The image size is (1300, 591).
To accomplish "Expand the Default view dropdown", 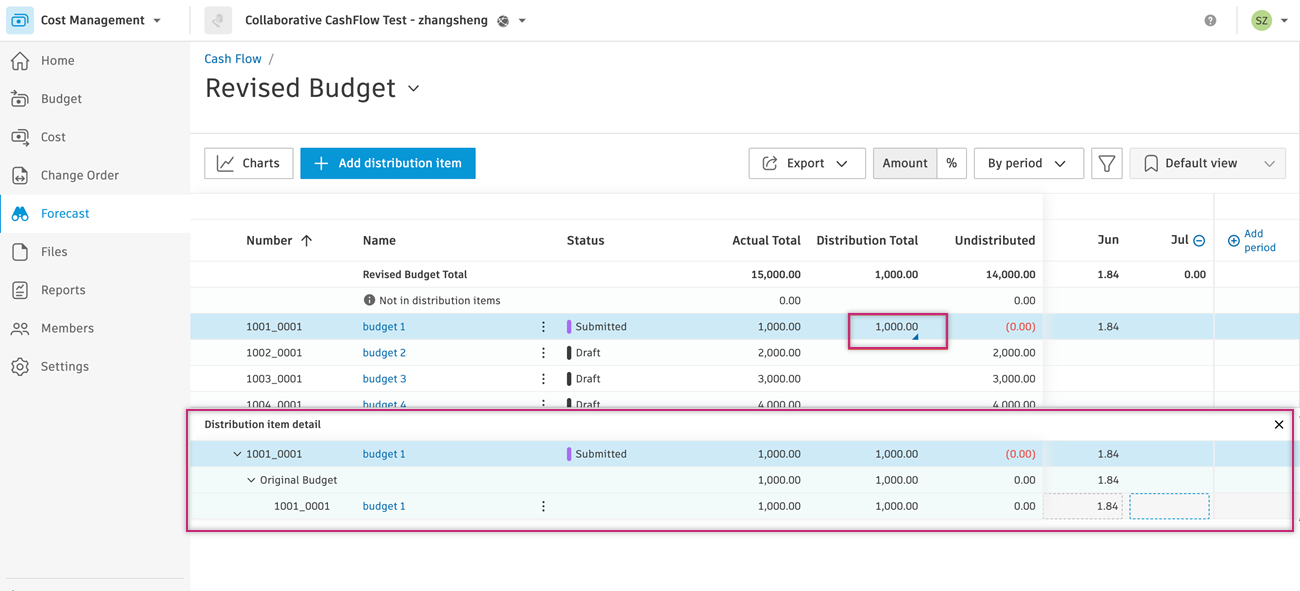I will tap(1207, 163).
